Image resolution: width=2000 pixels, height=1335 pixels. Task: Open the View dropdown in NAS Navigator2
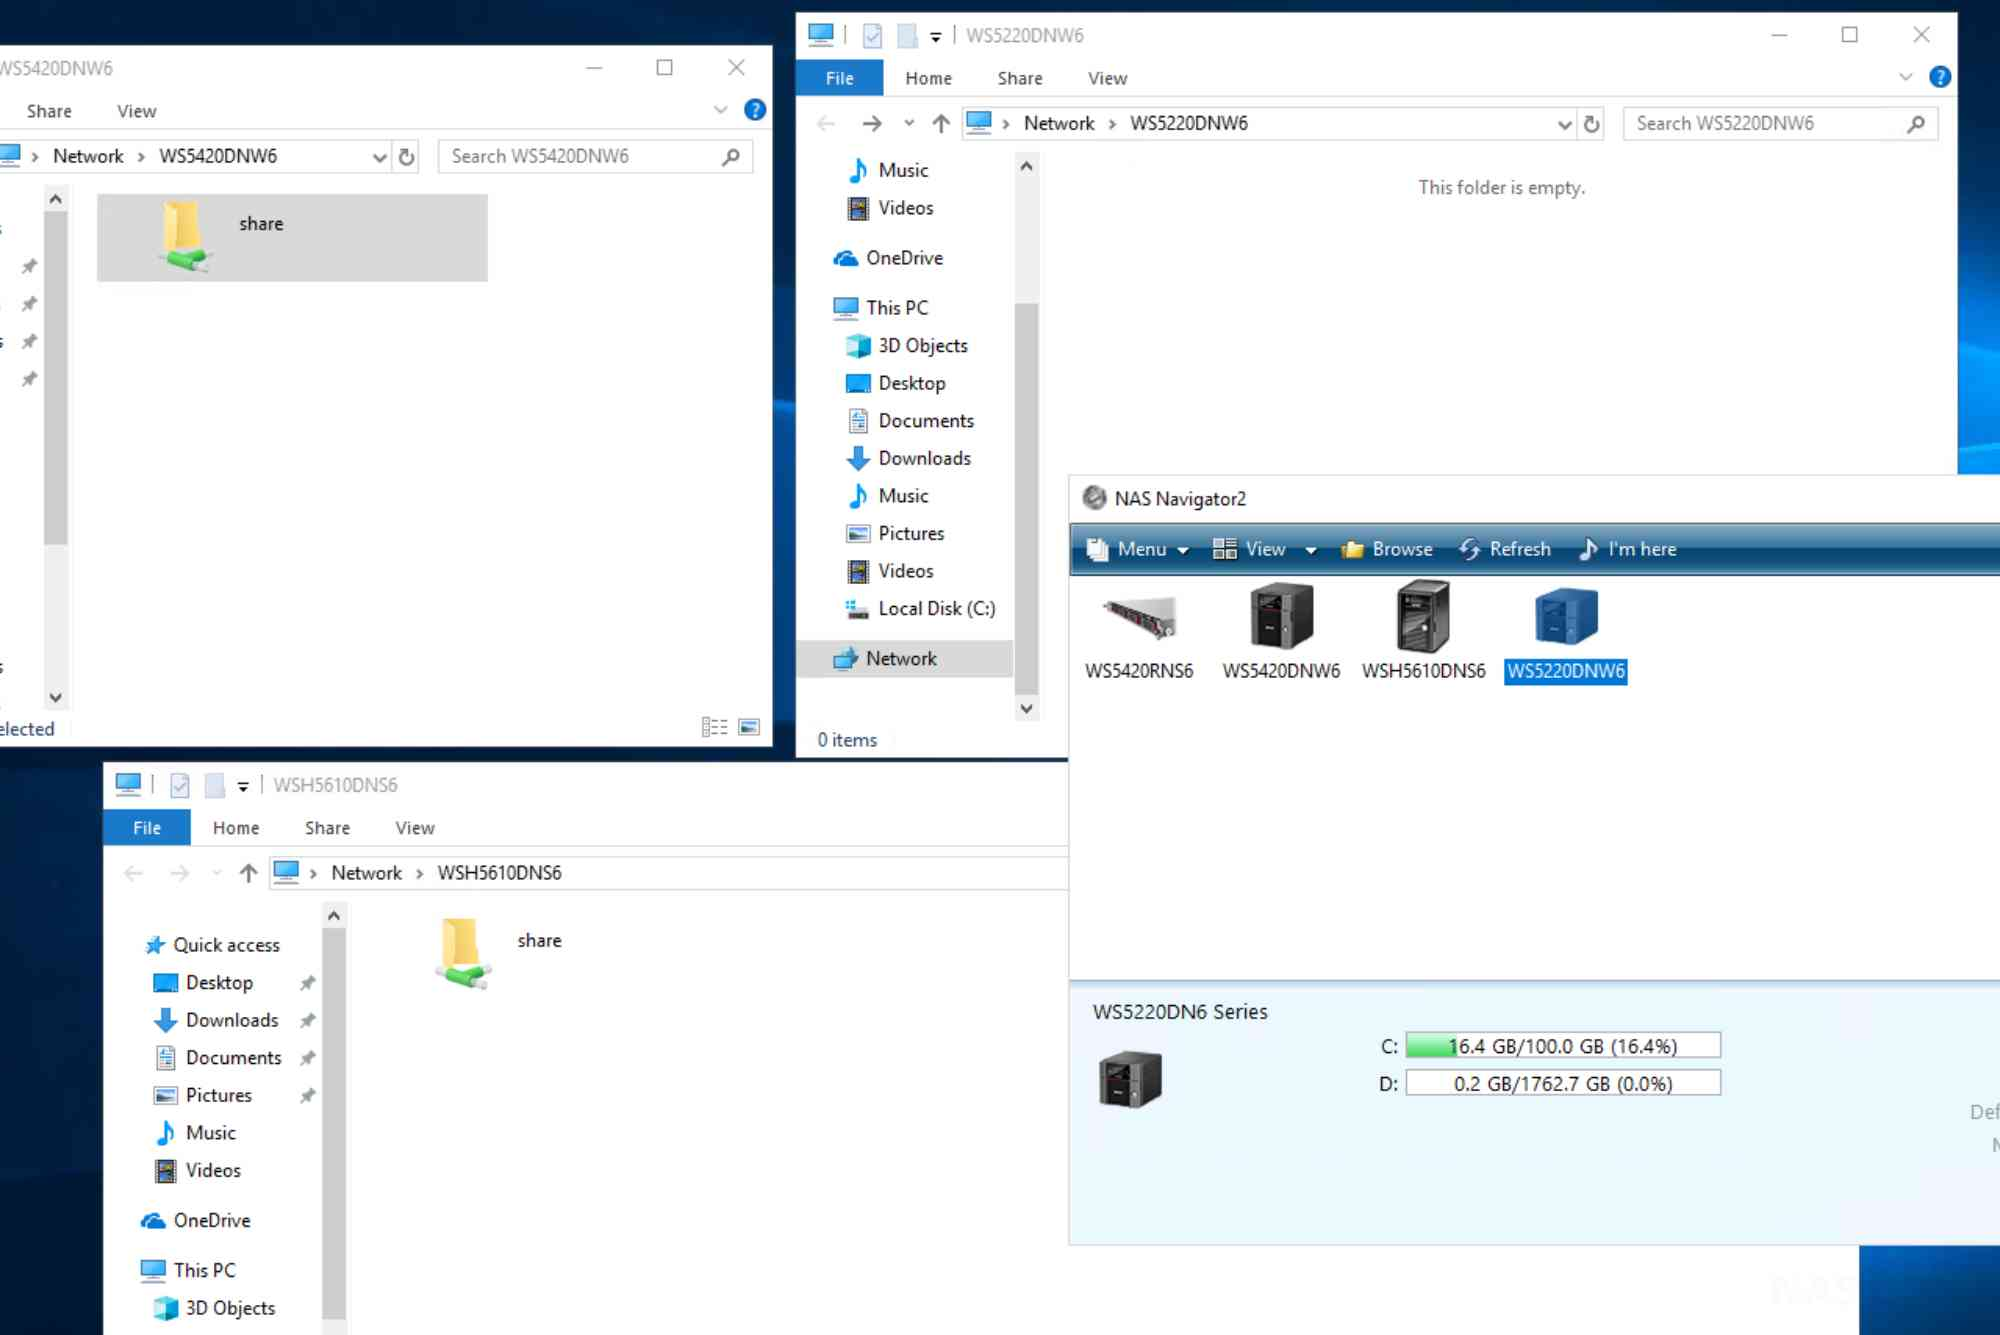point(1263,549)
